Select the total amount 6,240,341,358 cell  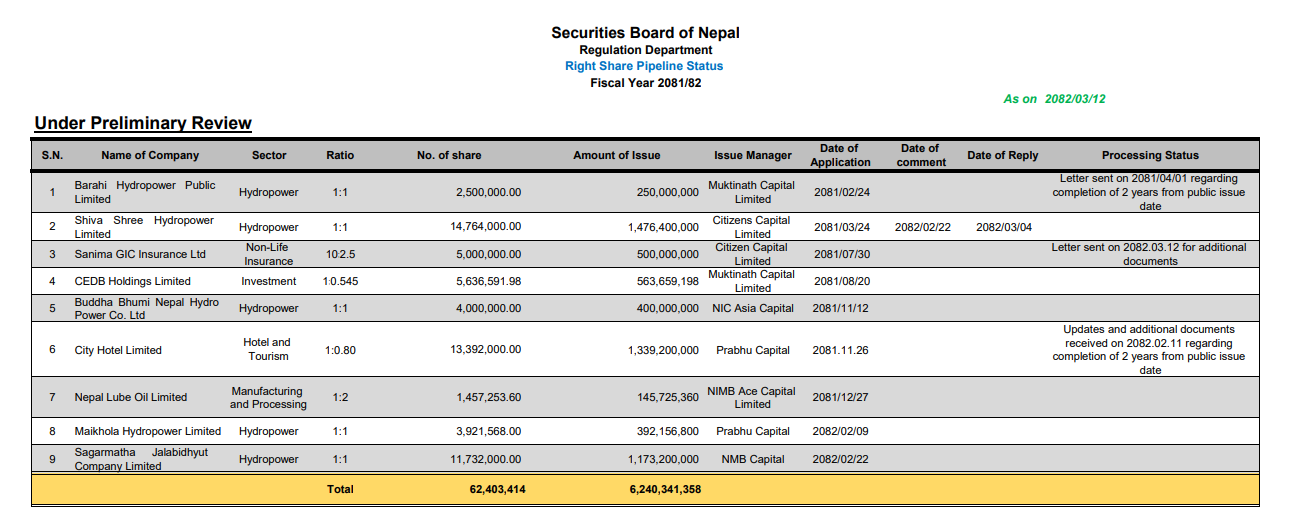point(665,489)
